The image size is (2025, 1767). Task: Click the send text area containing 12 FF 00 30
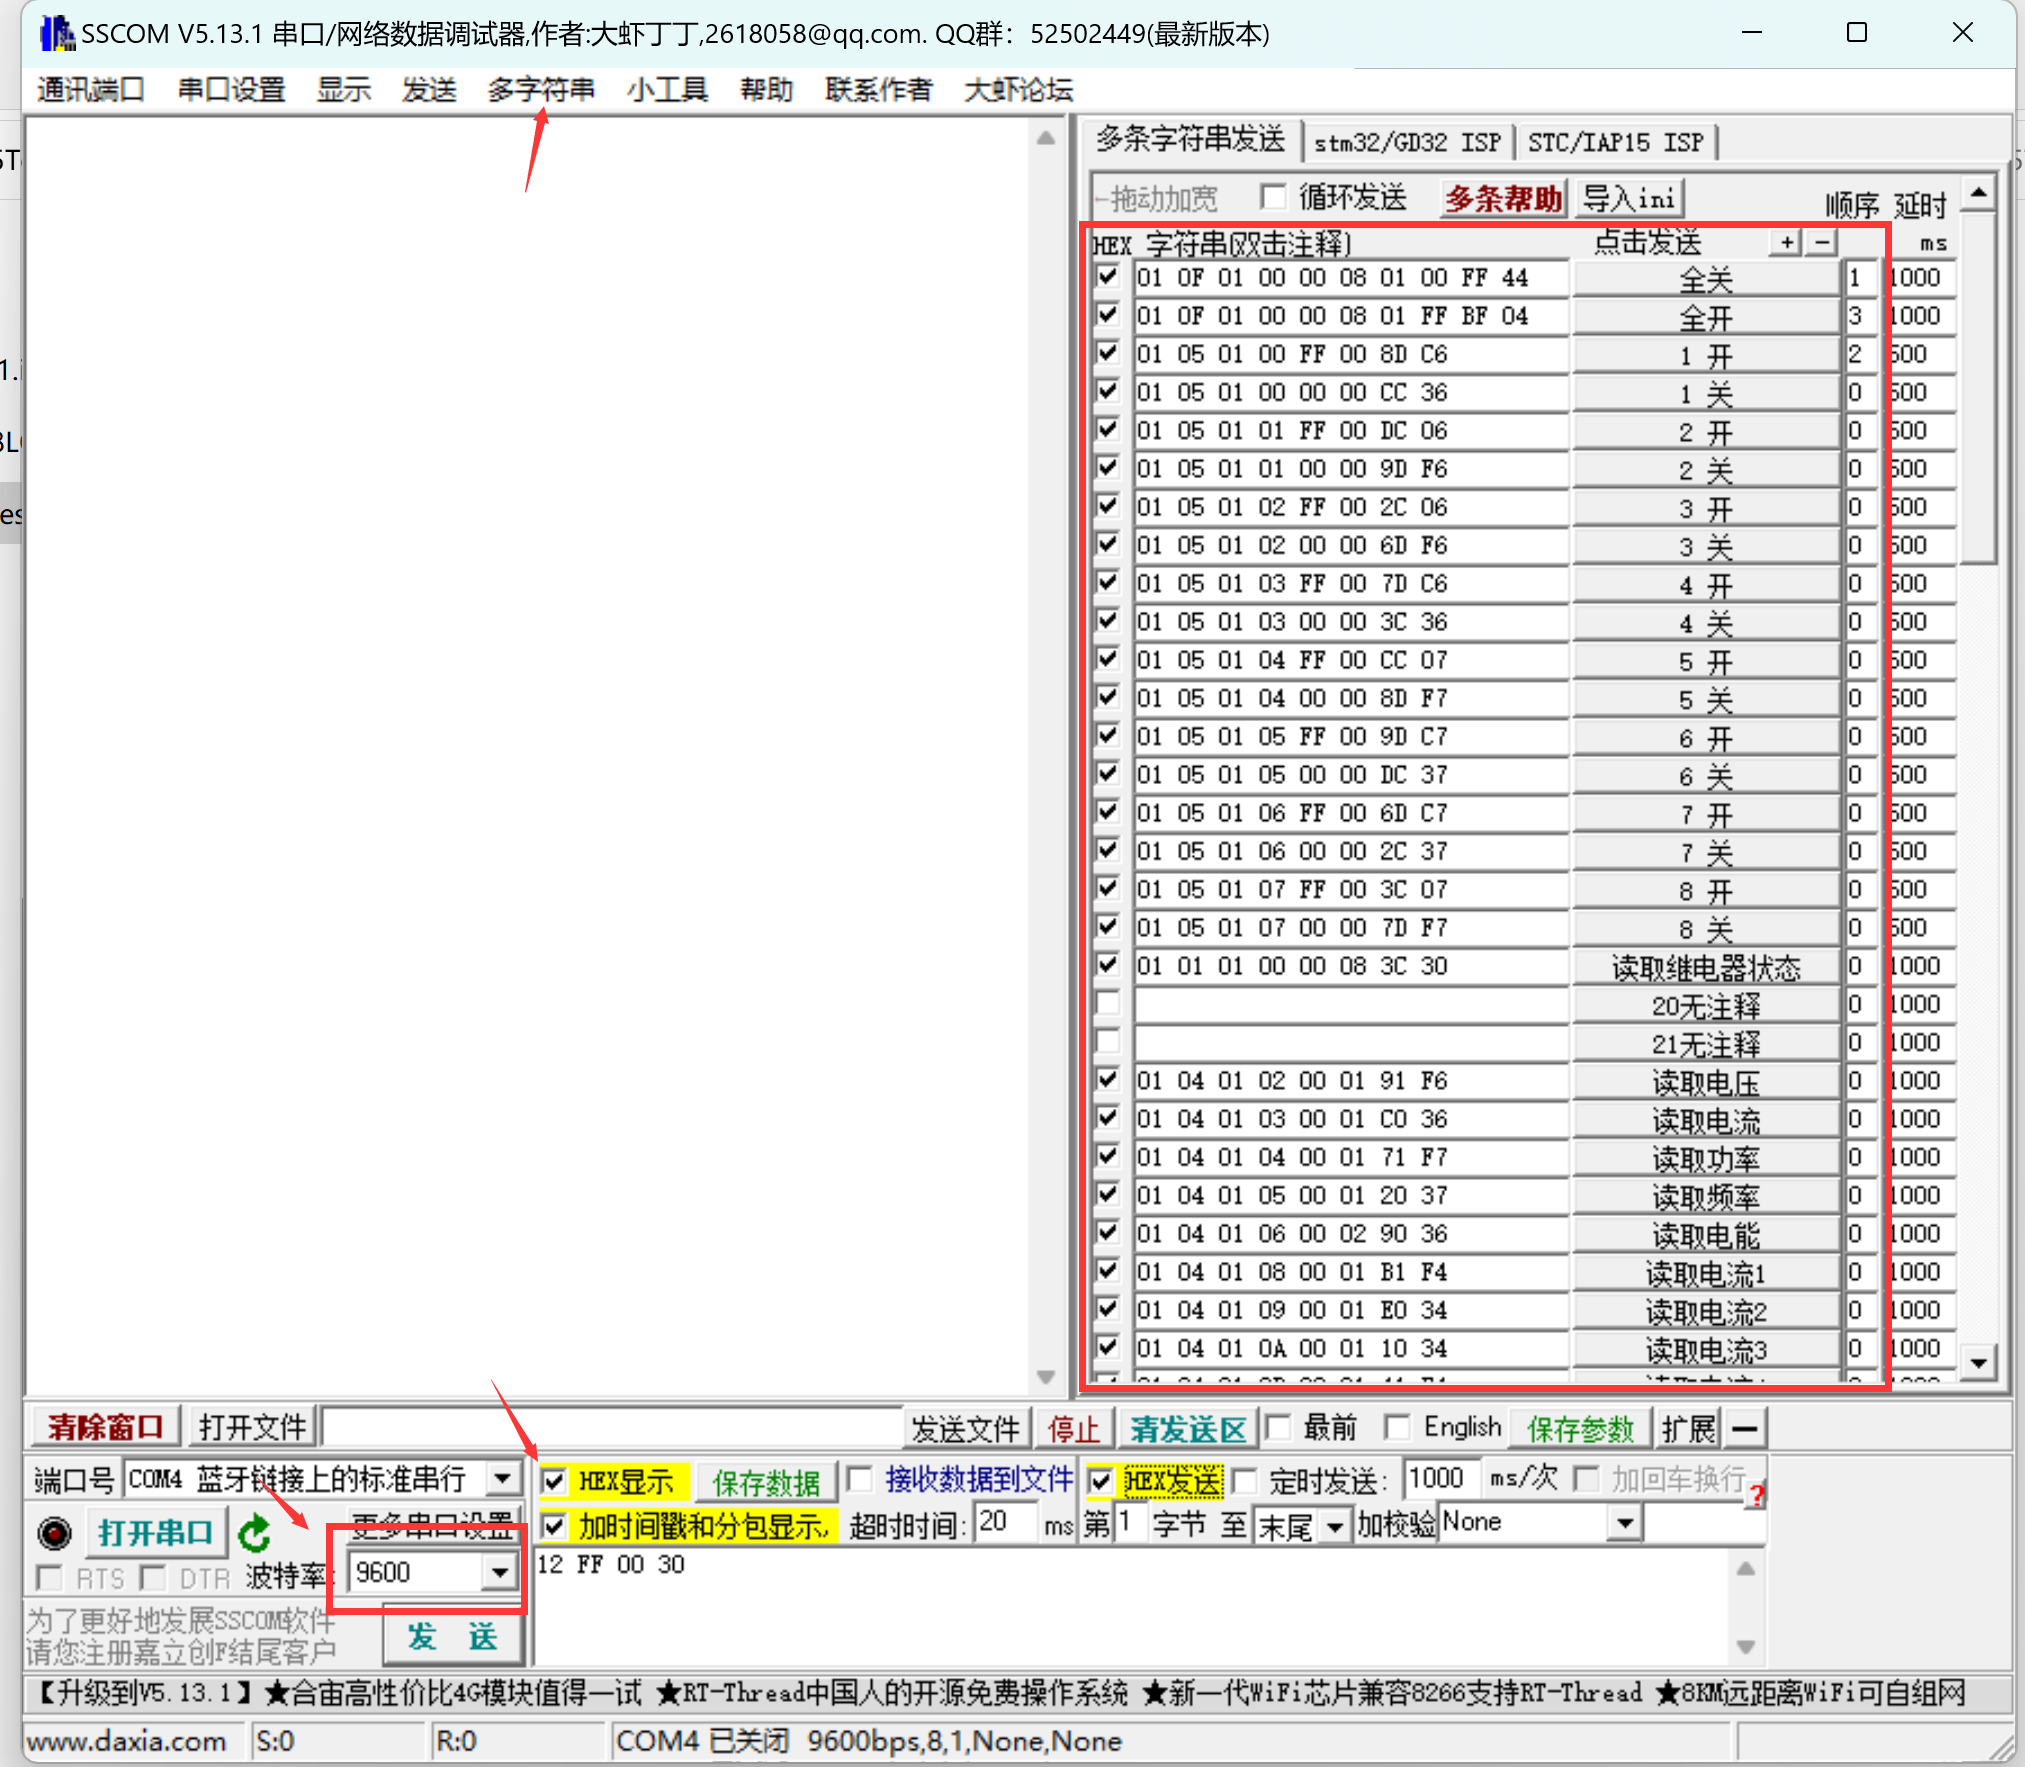tap(1132, 1606)
